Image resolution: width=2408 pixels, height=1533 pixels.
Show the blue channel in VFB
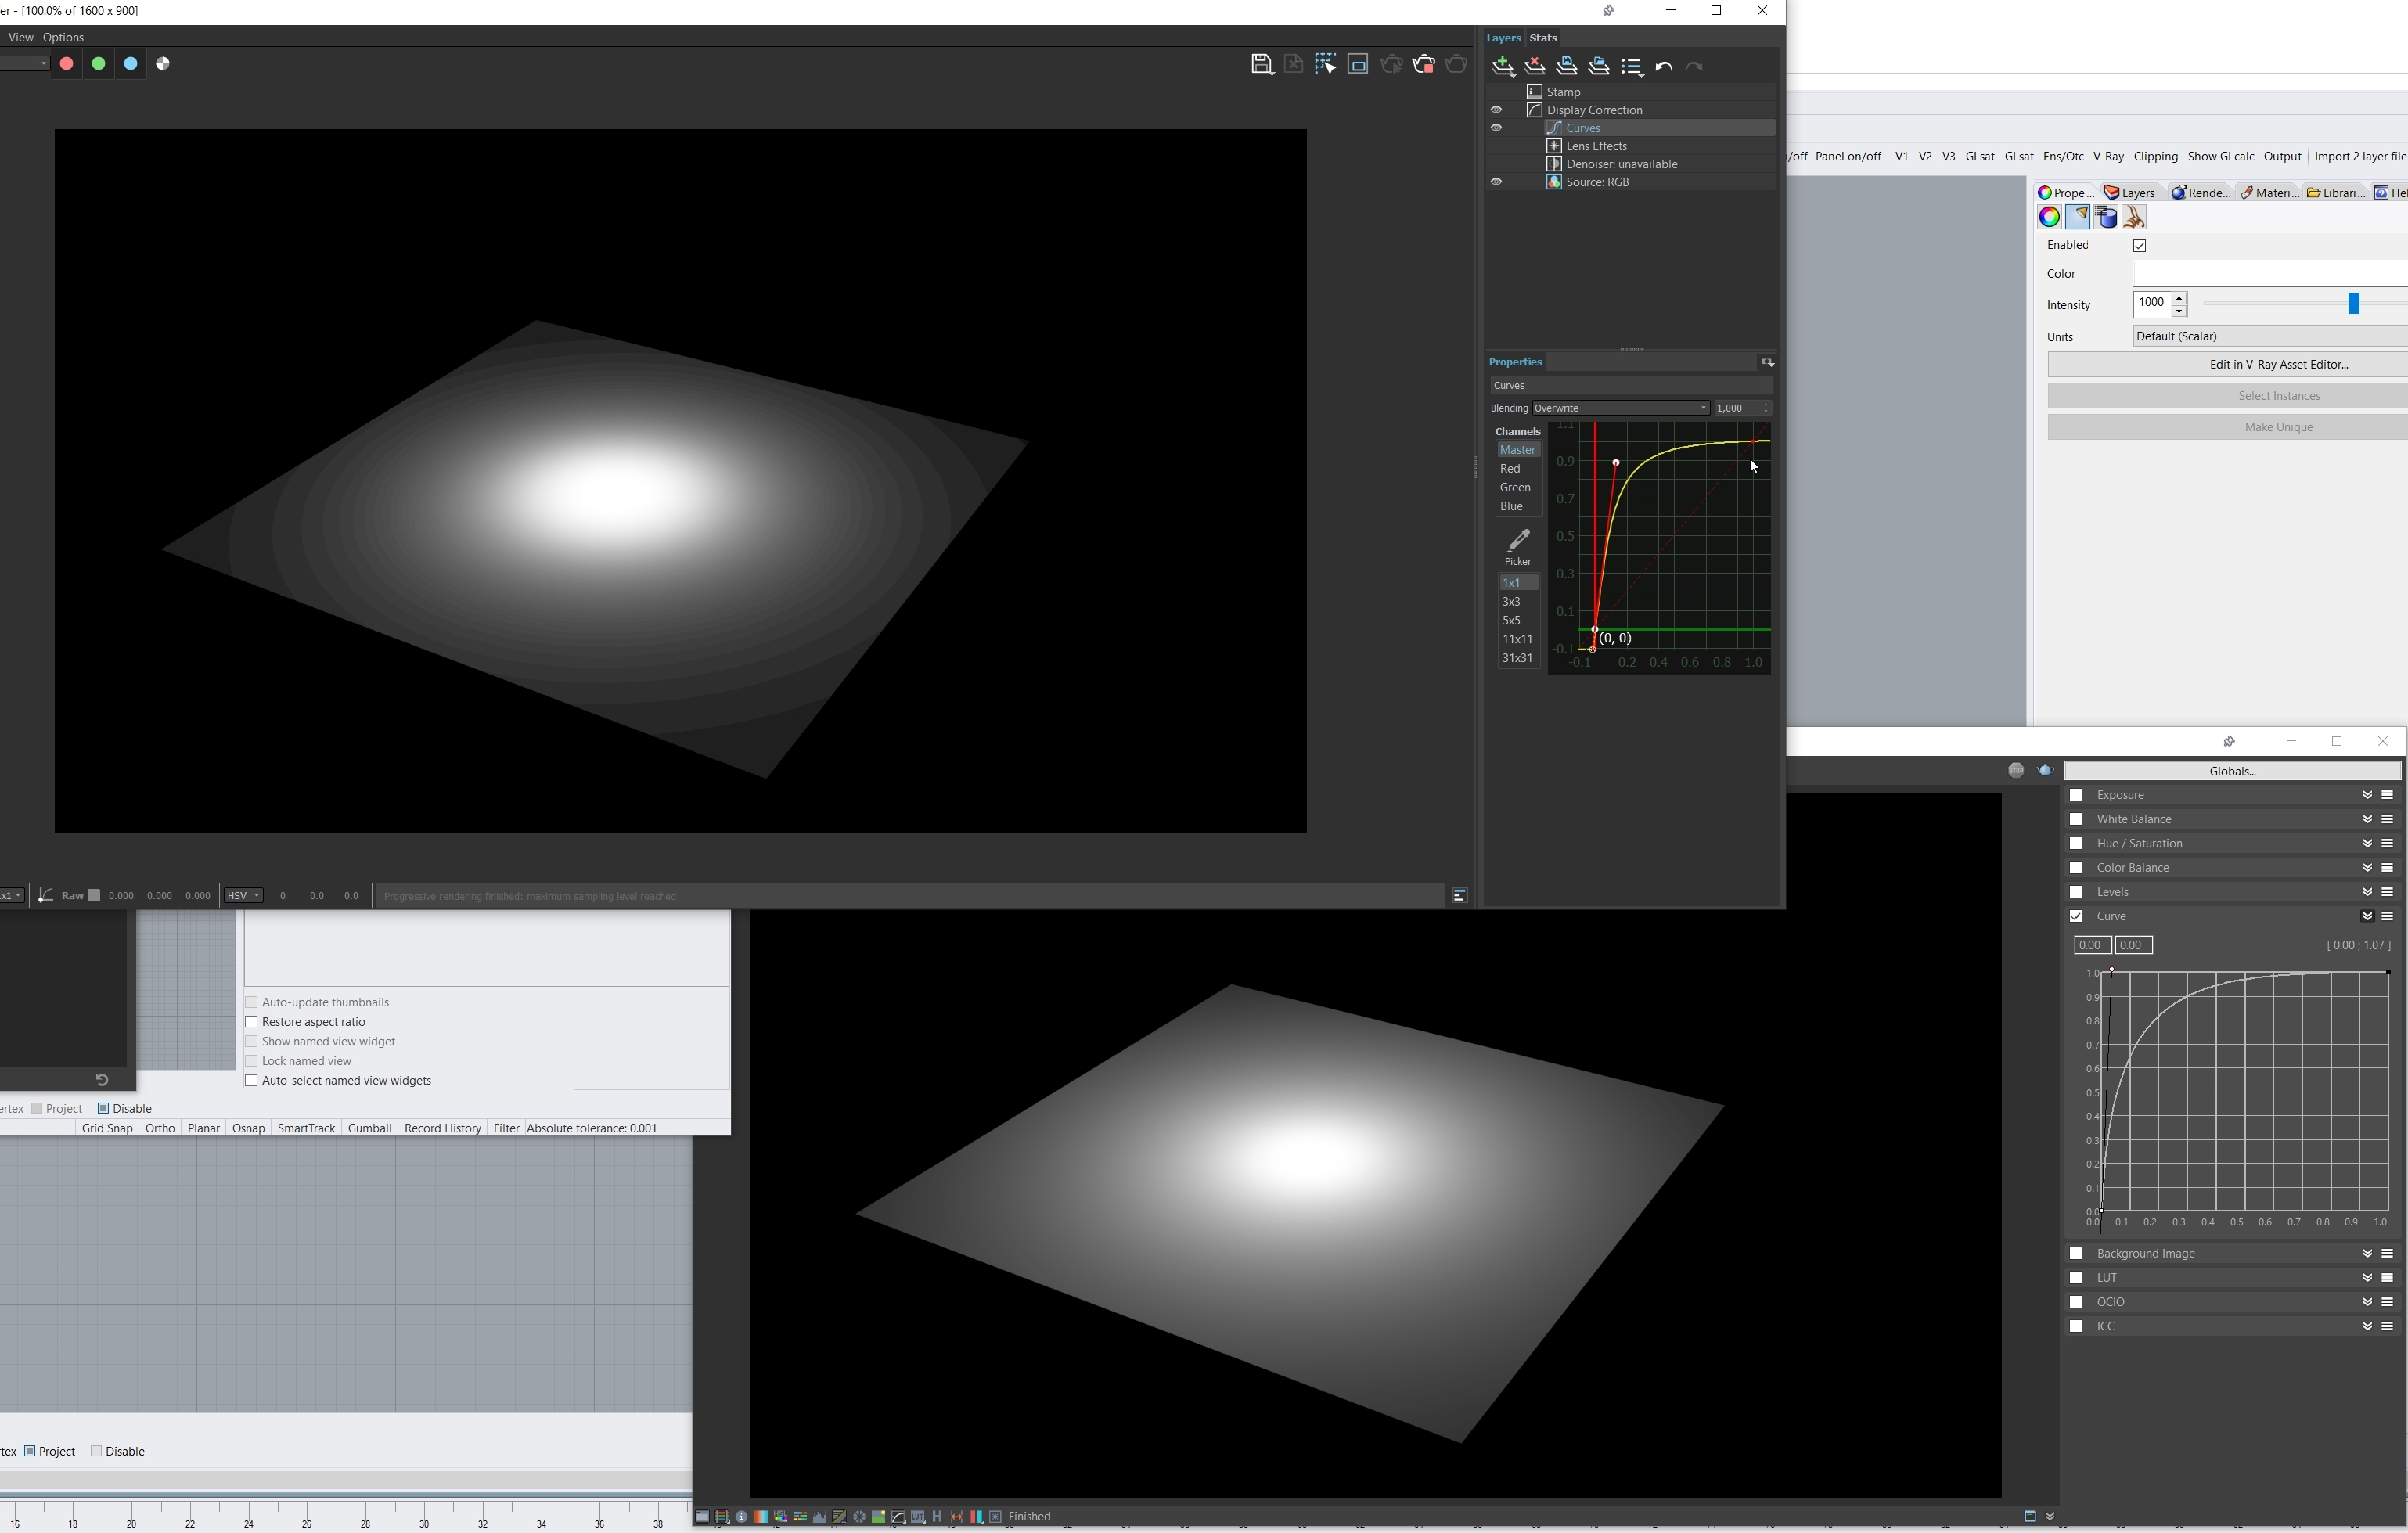coord(131,64)
